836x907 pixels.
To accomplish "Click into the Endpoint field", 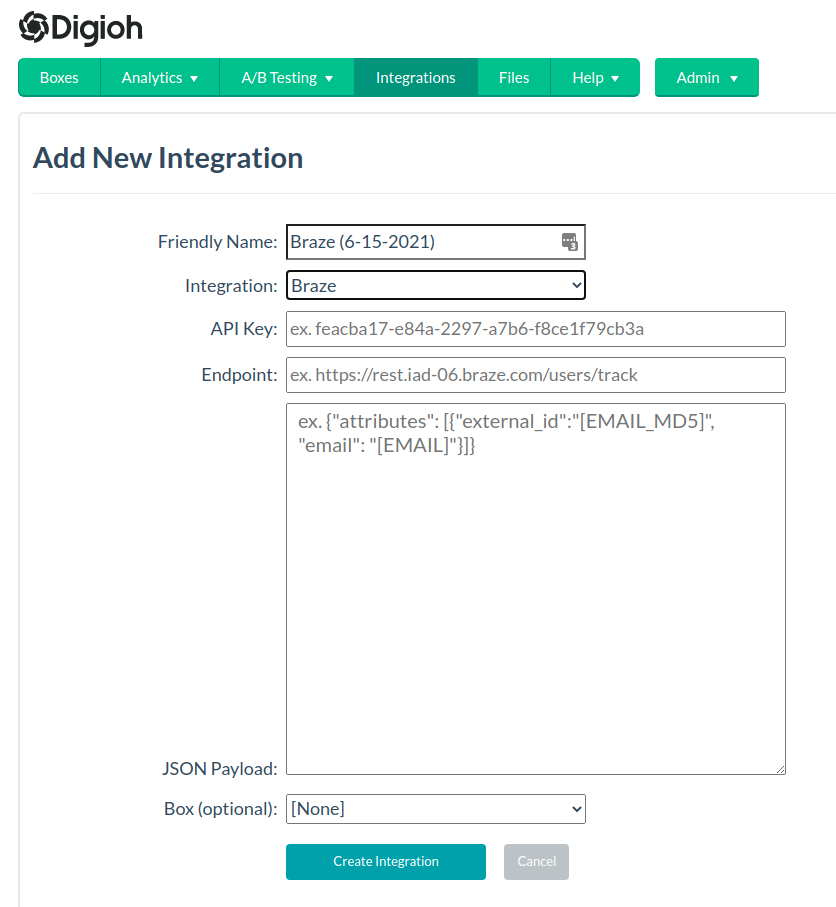I will (536, 375).
